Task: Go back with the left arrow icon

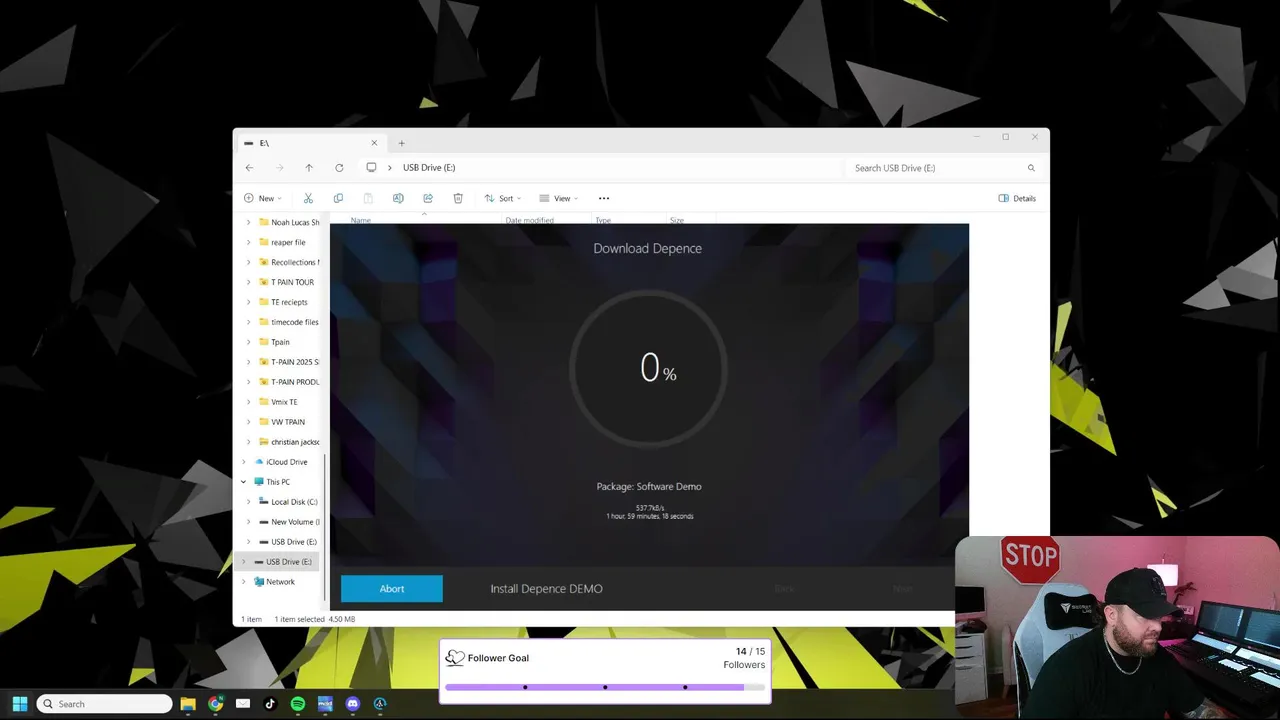Action: pyautogui.click(x=249, y=168)
